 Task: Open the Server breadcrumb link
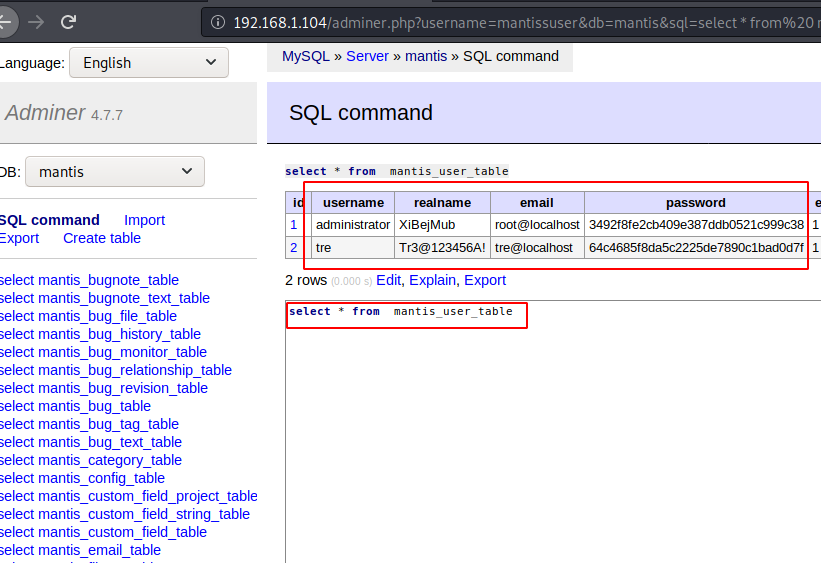367,56
